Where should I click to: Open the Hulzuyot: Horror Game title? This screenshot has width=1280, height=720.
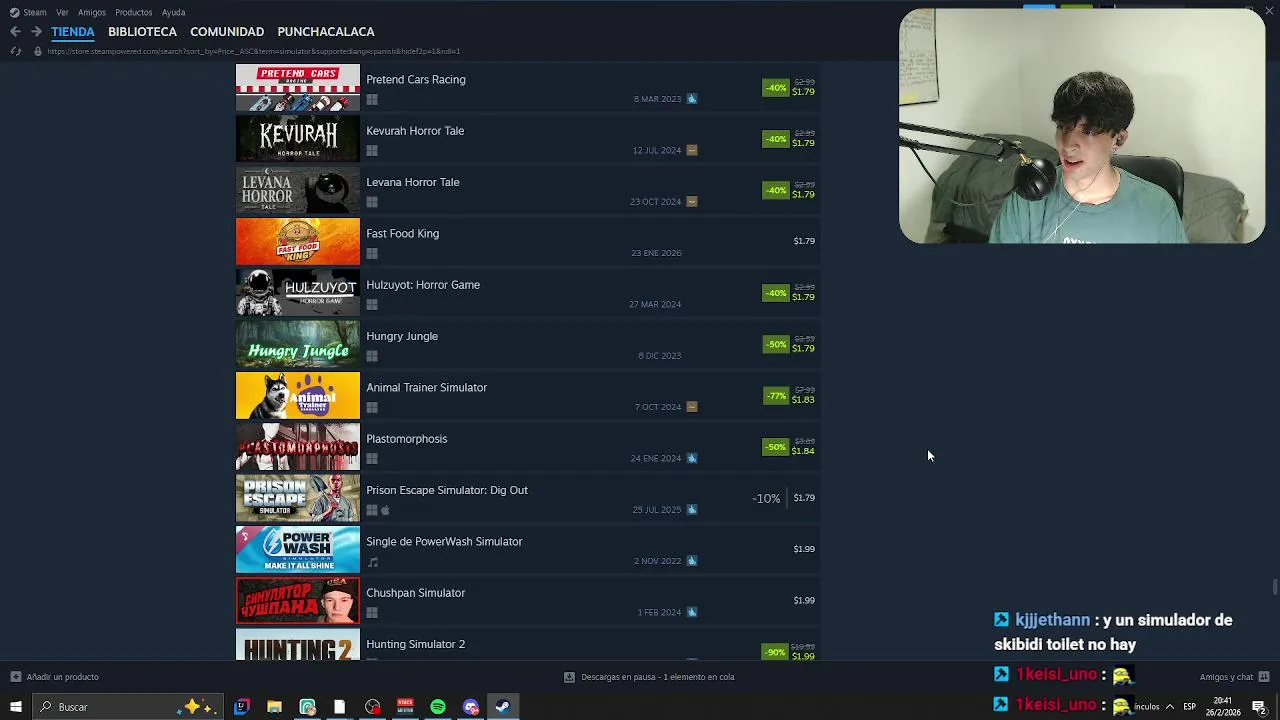pos(423,285)
